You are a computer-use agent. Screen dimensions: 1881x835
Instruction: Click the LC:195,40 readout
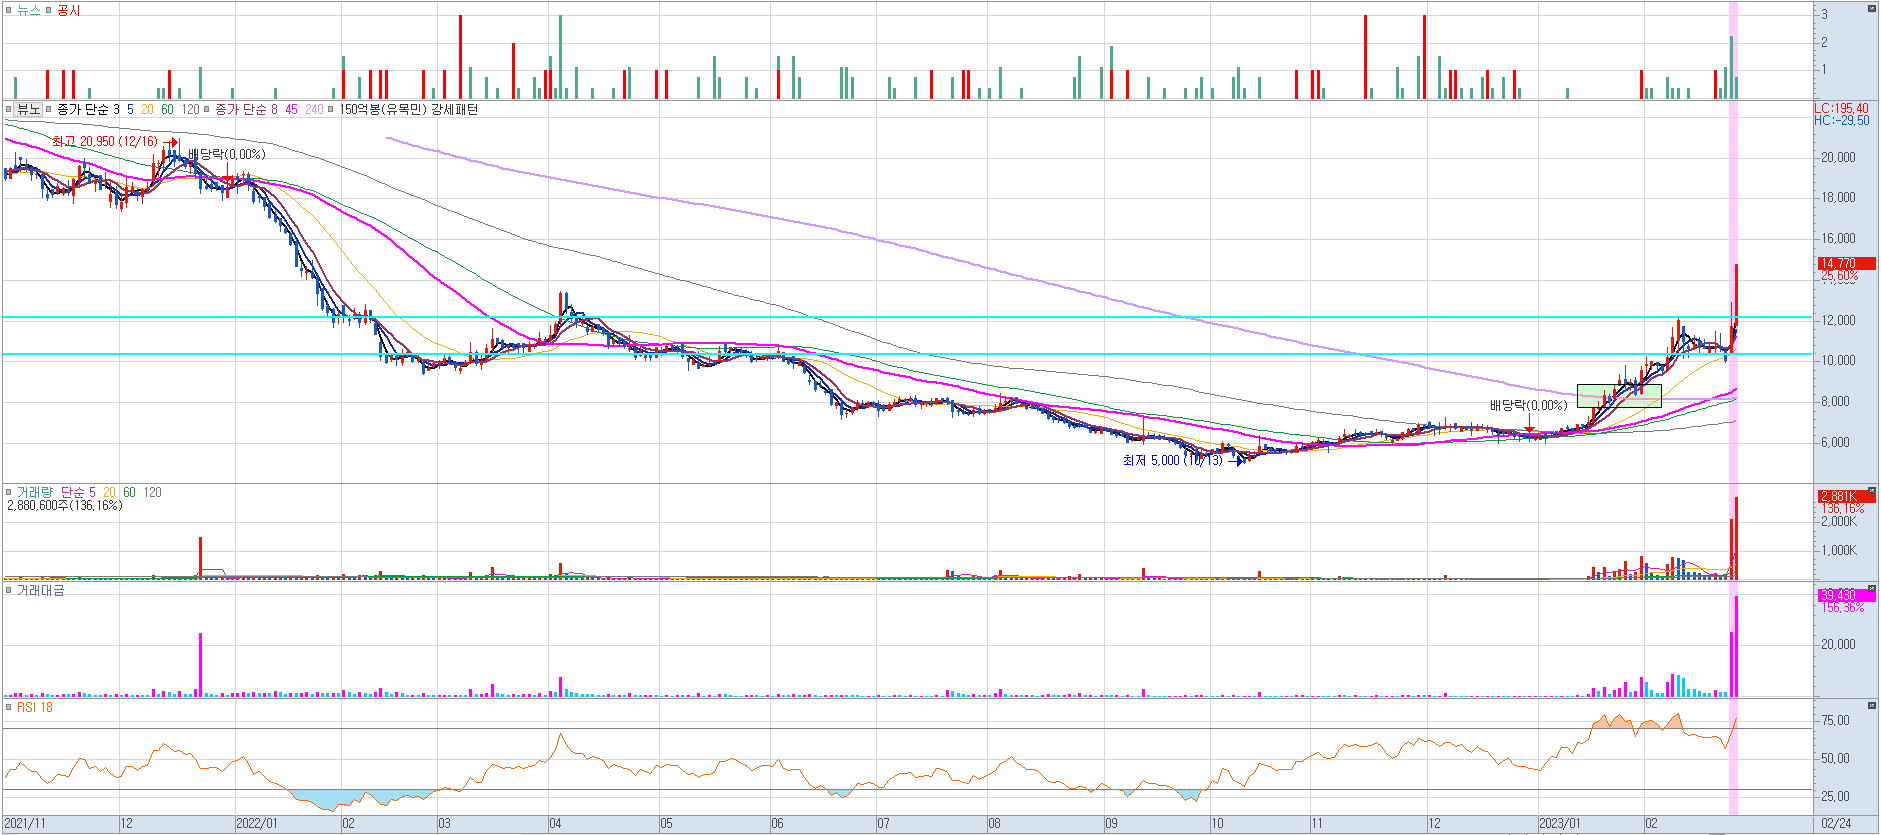[x=1841, y=109]
